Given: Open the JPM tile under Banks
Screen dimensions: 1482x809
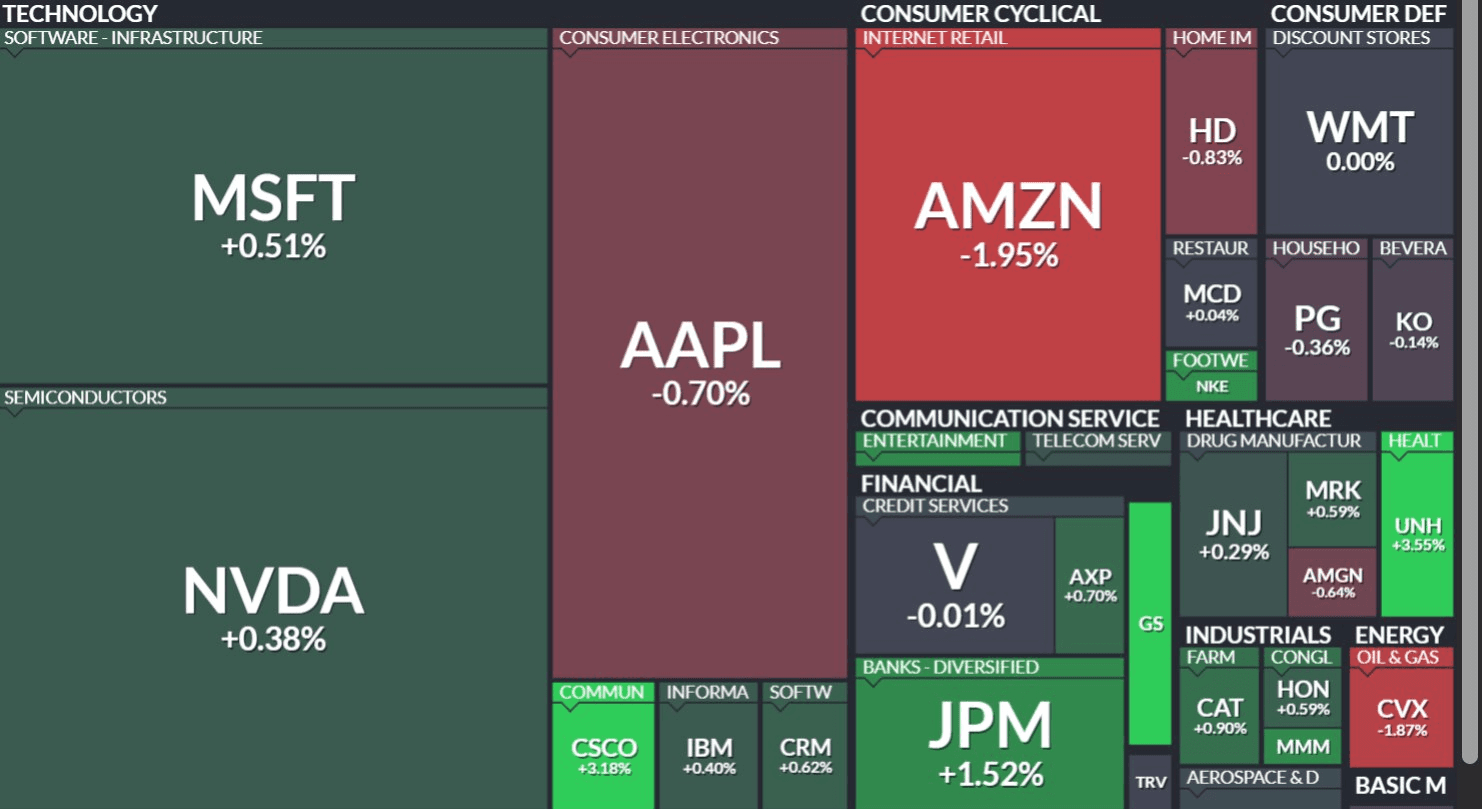Looking at the screenshot, I should 989,742.
